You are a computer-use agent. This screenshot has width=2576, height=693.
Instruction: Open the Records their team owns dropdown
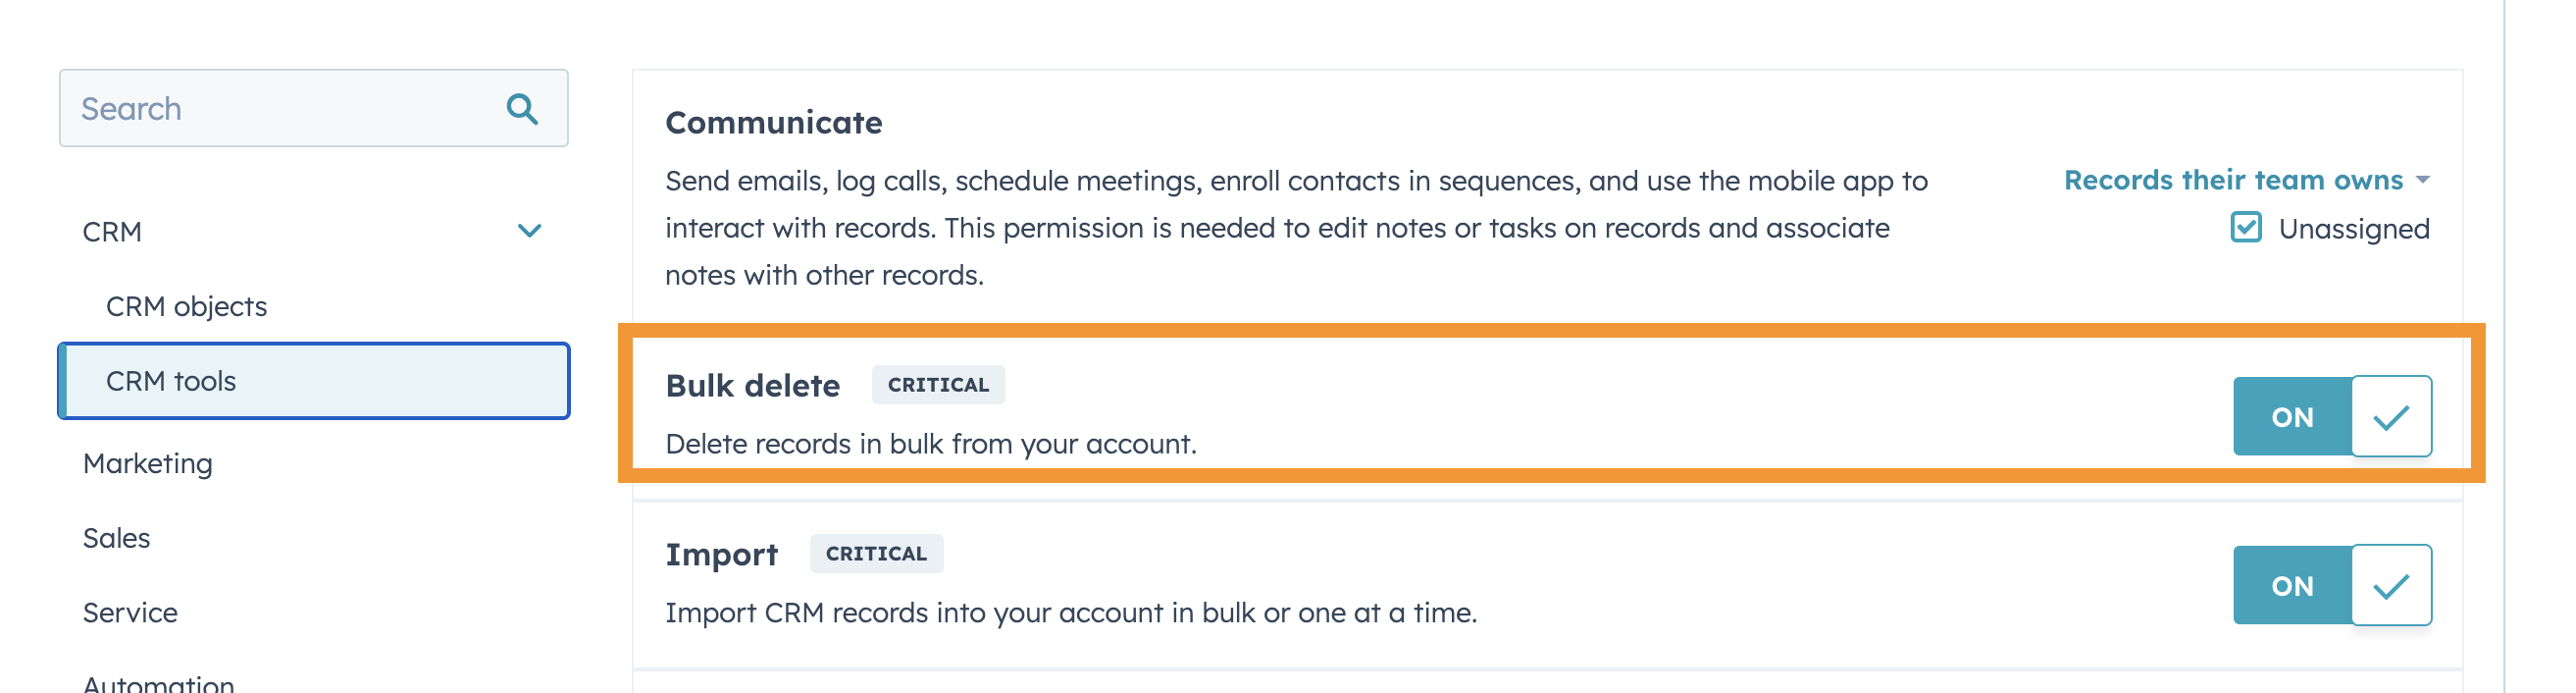(x=2232, y=180)
